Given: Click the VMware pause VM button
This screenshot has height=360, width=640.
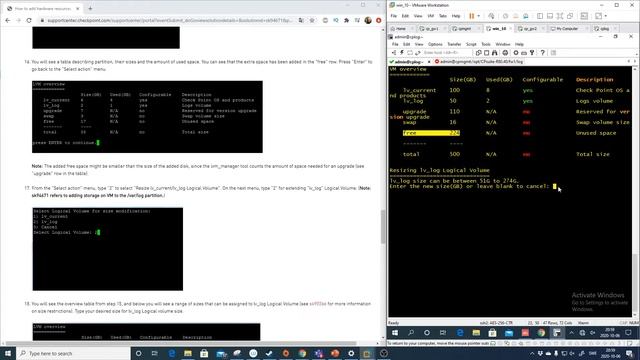Looking at the screenshot, I should click(x=471, y=16).
